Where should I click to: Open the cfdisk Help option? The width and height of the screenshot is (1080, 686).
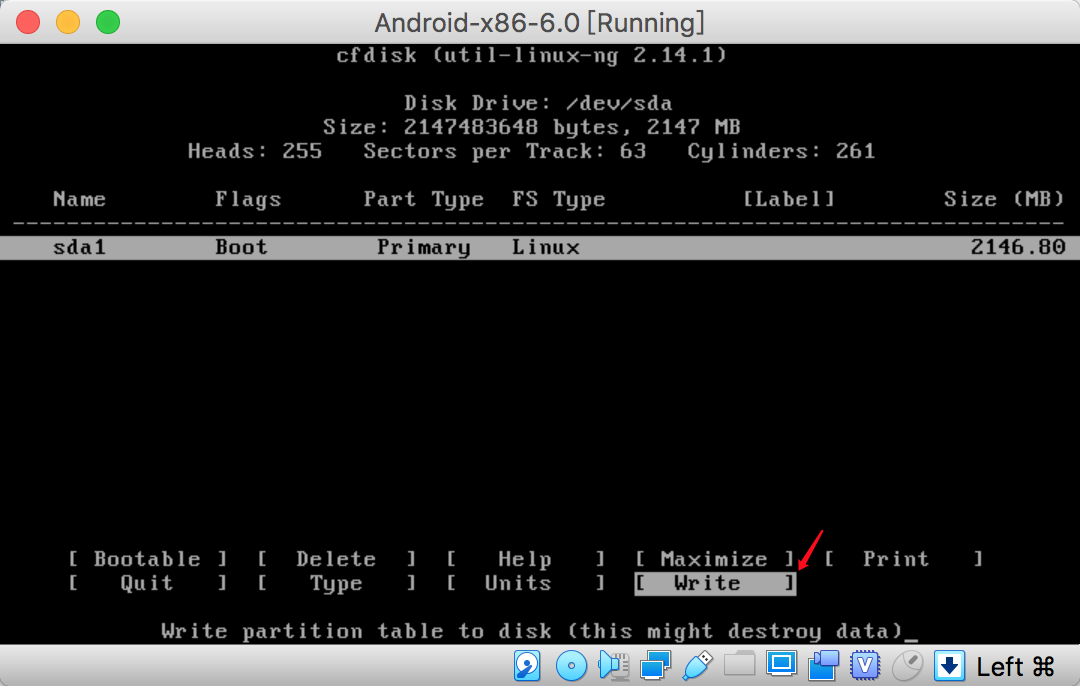[x=524, y=559]
